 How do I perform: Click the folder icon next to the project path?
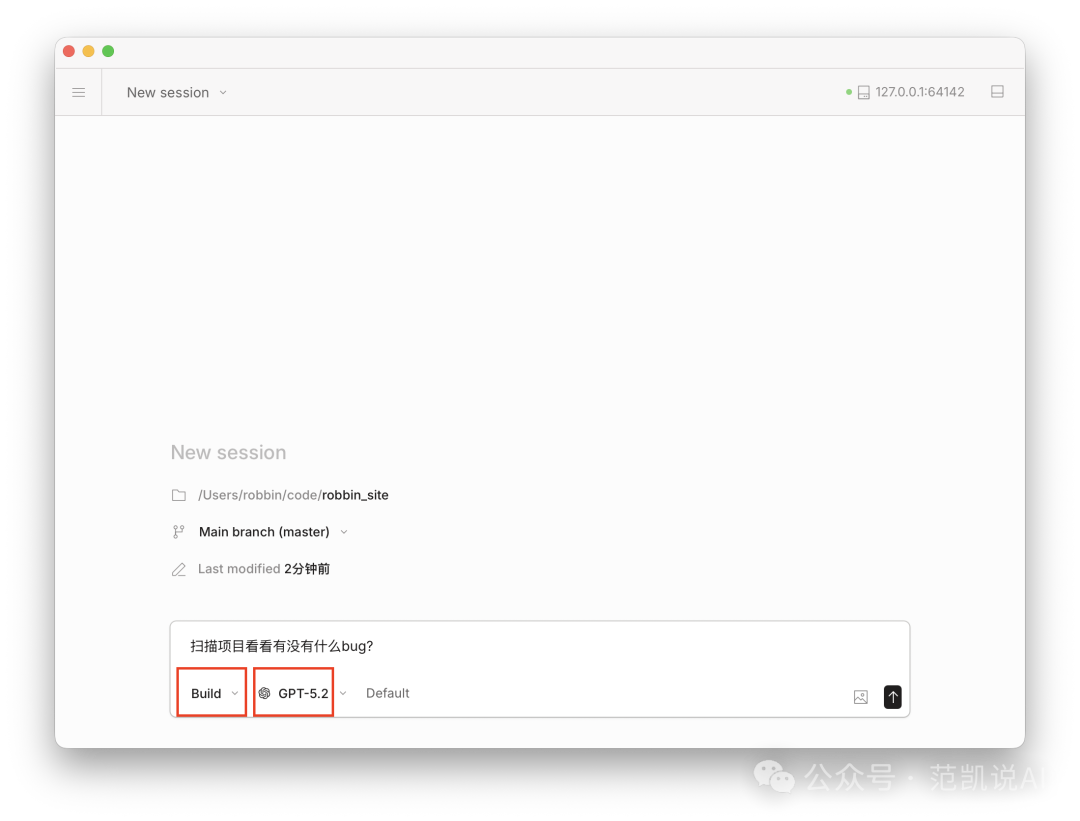click(178, 494)
